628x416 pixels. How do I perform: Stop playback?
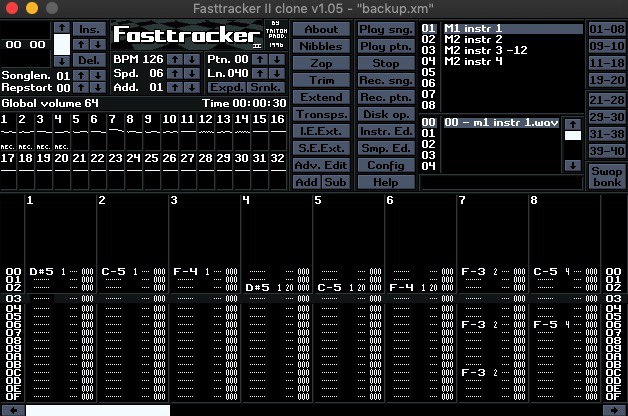pyautogui.click(x=386, y=63)
